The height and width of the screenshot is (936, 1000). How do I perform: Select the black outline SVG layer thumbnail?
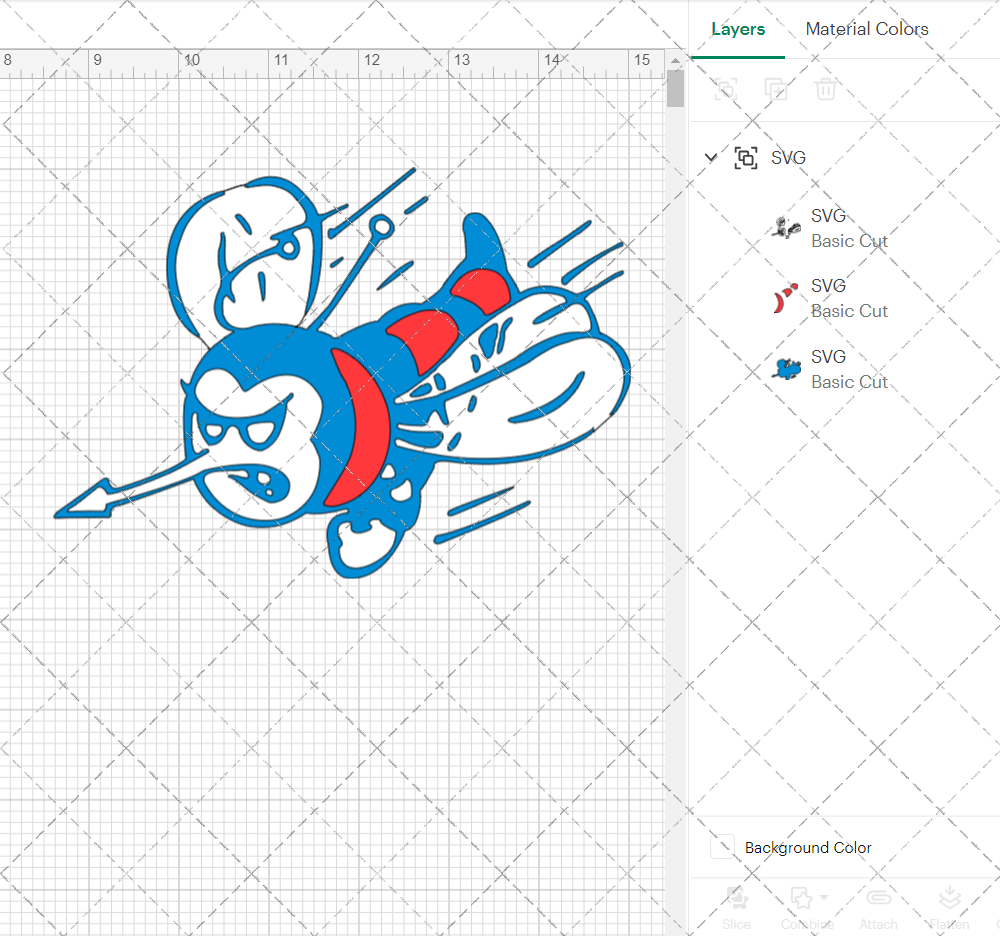click(x=786, y=228)
